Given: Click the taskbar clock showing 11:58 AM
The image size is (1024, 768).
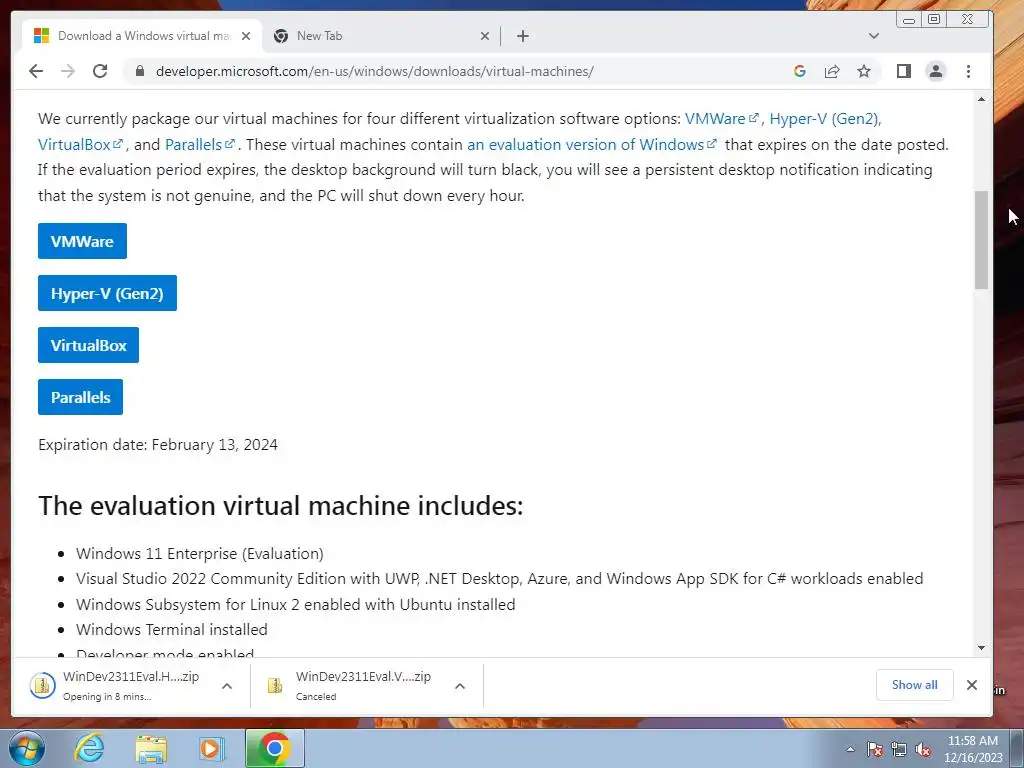Looking at the screenshot, I should [x=973, y=748].
